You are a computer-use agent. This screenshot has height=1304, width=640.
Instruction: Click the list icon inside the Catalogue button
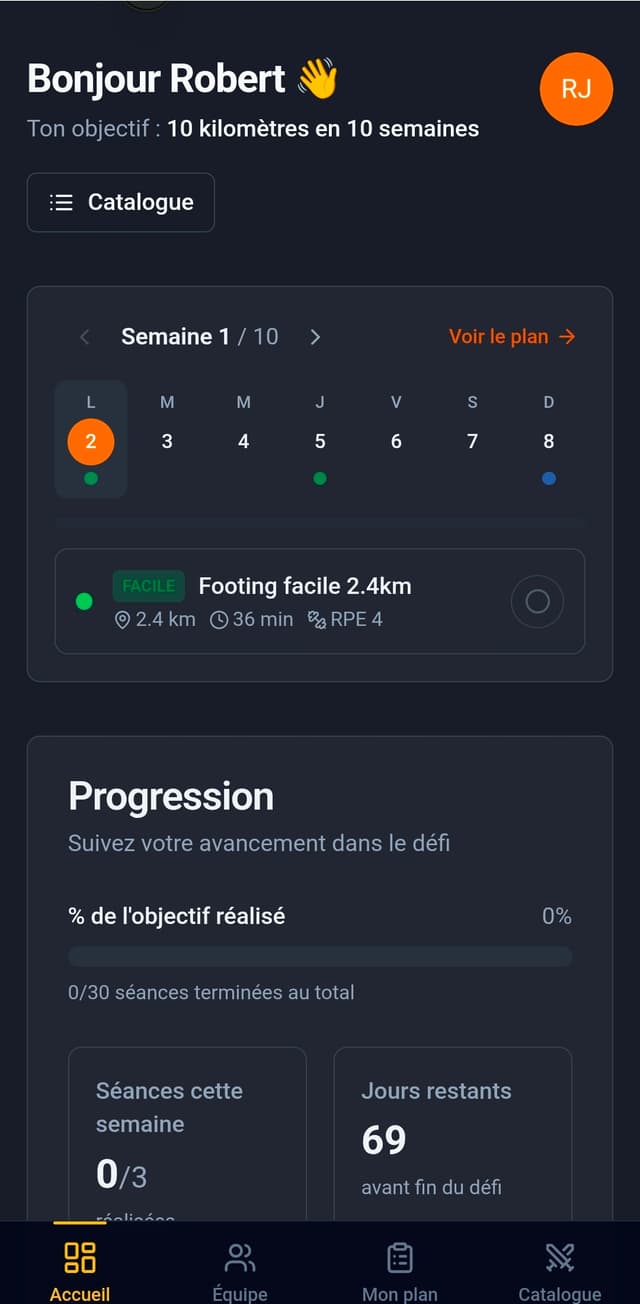click(61, 202)
